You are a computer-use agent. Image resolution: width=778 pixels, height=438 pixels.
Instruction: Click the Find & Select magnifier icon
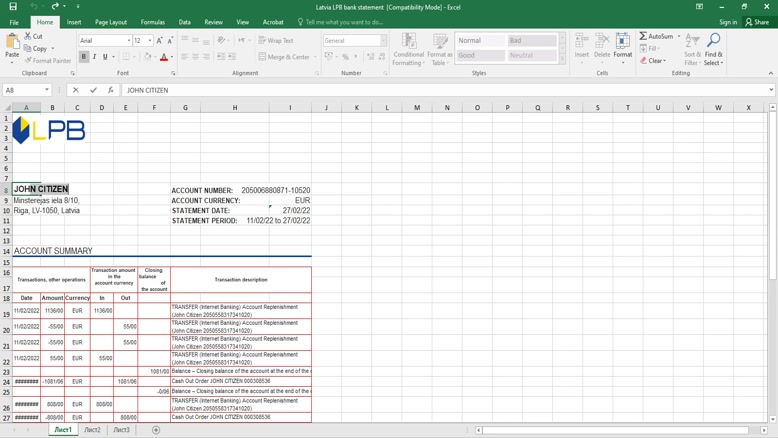[713, 41]
